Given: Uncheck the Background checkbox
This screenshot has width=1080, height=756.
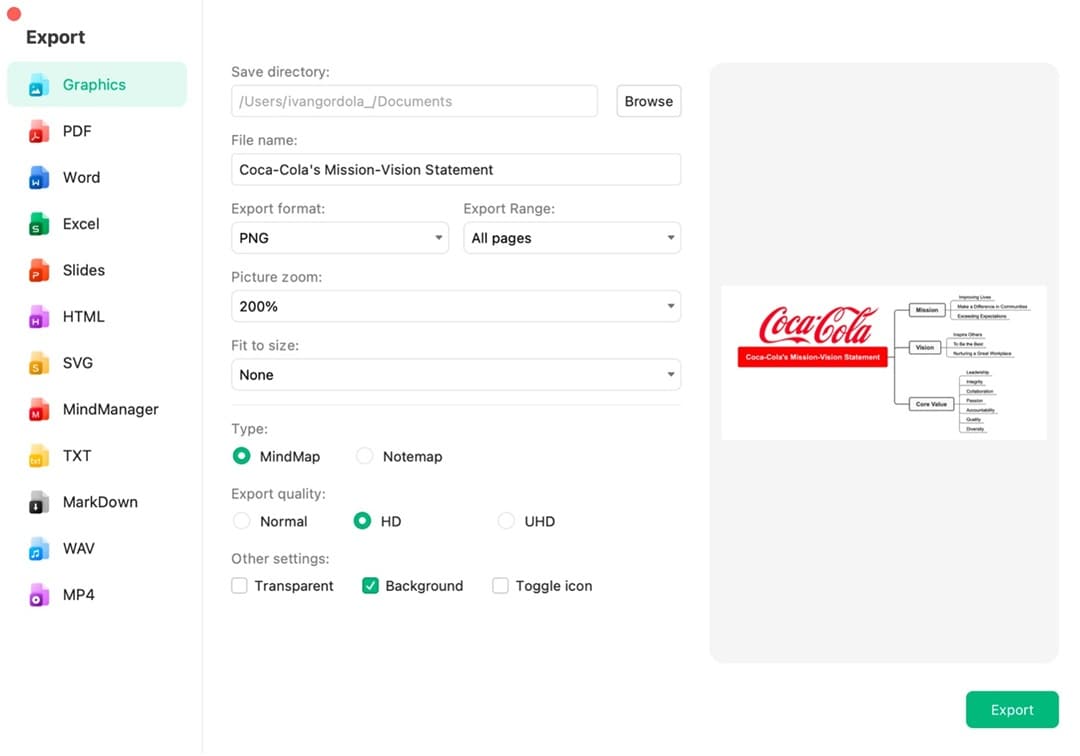Looking at the screenshot, I should coord(370,586).
